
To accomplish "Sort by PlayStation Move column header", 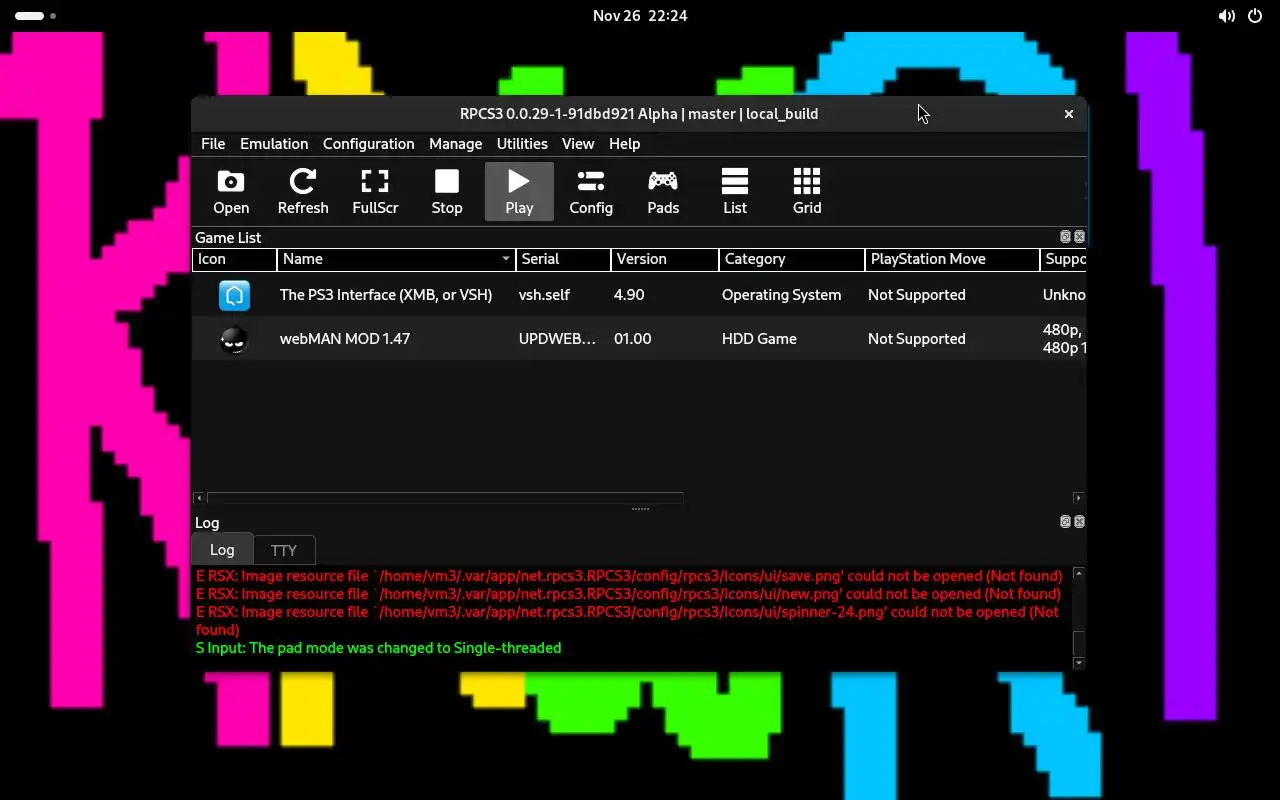I will [952, 259].
